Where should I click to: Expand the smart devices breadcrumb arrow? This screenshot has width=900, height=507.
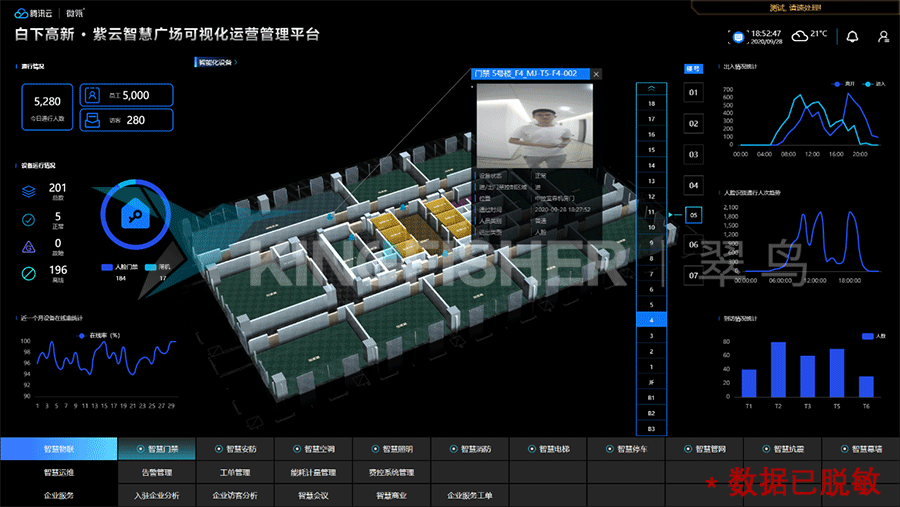(236, 62)
